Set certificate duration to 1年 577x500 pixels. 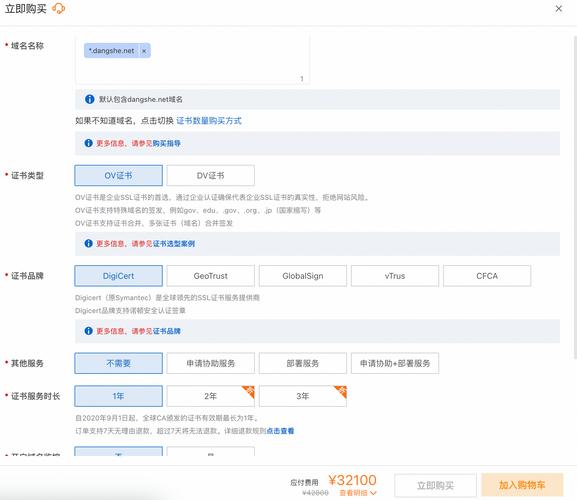118,396
